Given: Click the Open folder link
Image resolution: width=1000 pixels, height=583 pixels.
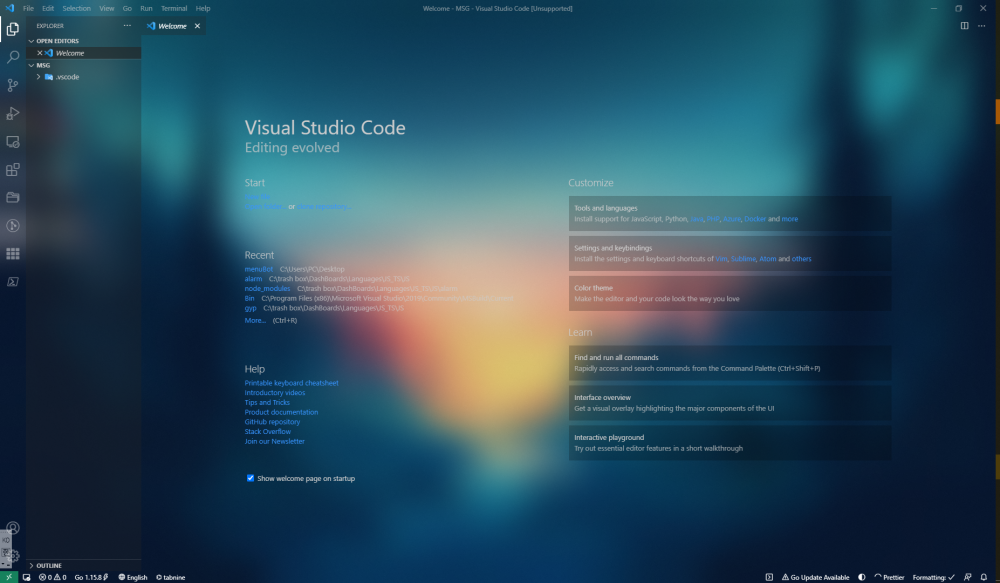Looking at the screenshot, I should point(264,207).
